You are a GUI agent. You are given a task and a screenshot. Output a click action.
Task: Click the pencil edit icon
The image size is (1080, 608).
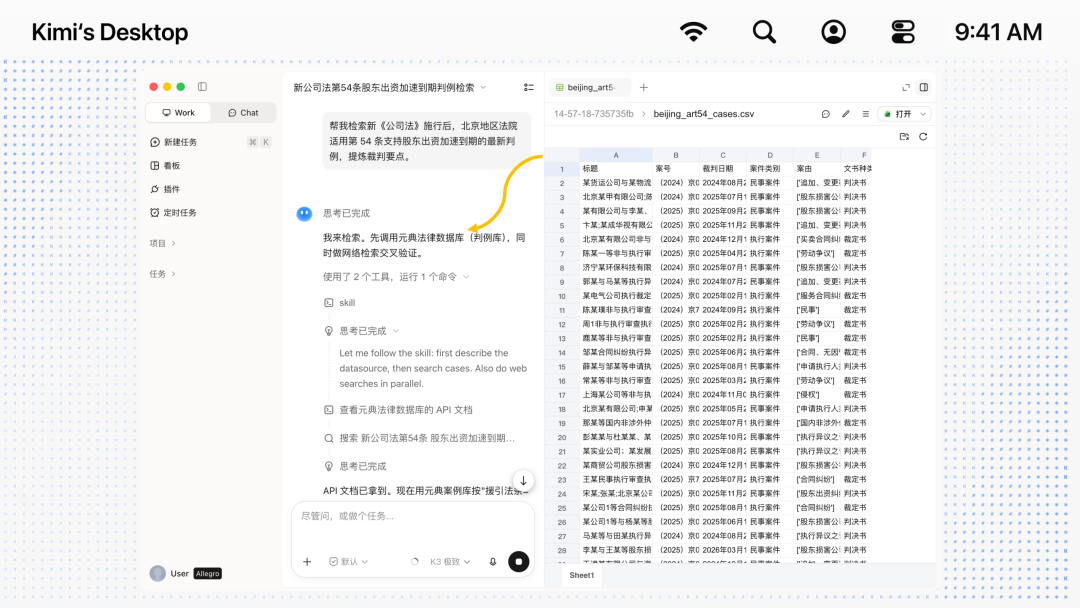tap(846, 114)
